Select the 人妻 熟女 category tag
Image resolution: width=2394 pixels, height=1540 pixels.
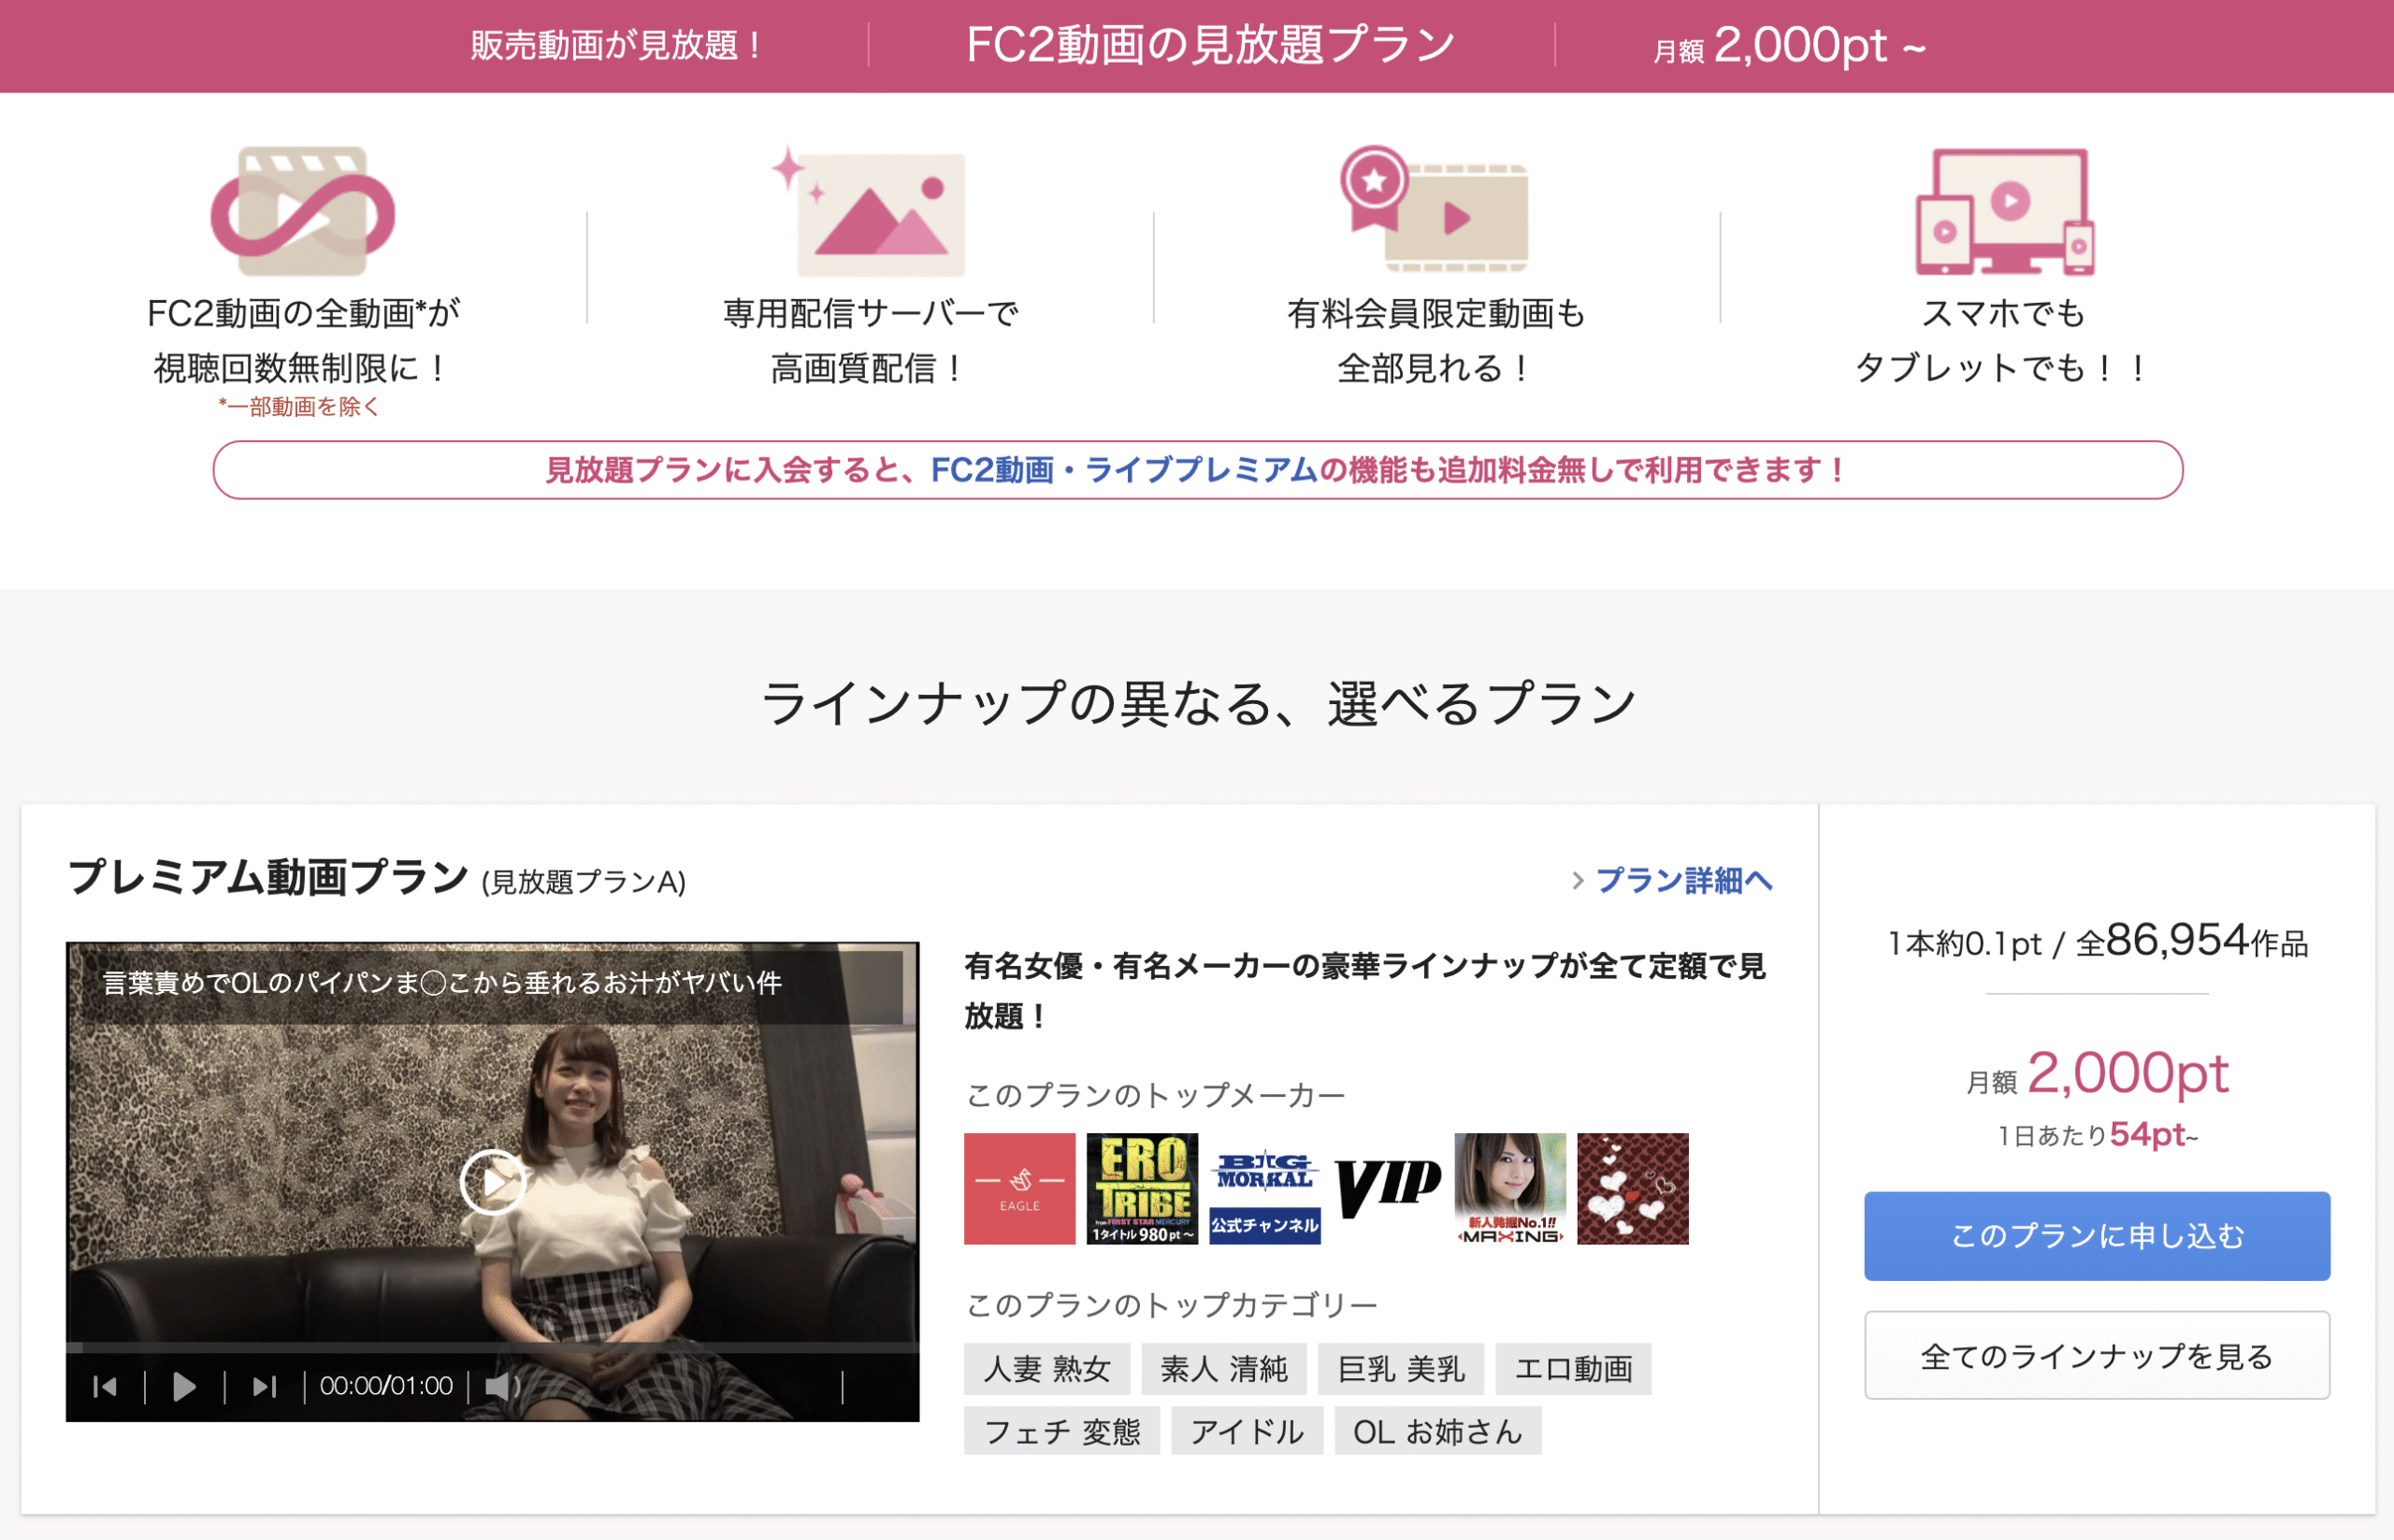[x=1046, y=1368]
